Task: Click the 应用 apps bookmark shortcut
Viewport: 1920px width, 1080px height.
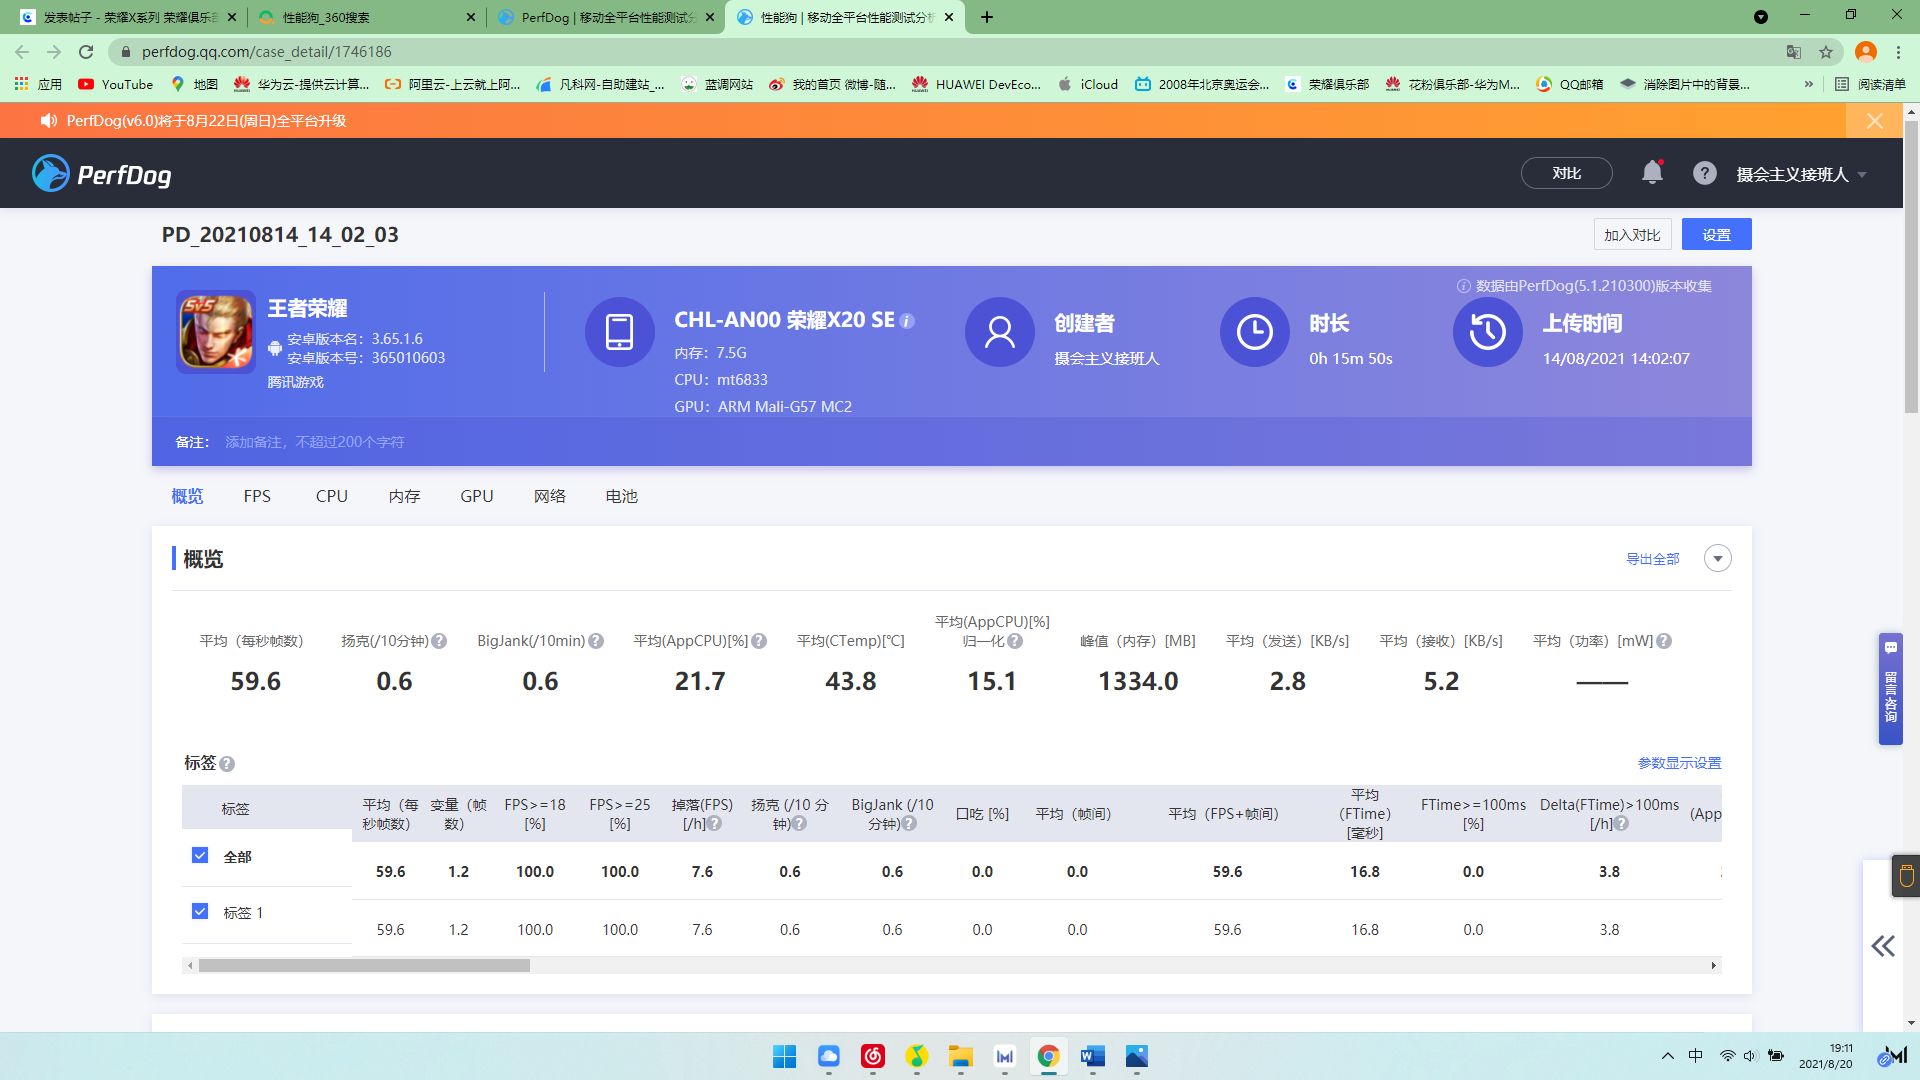Action: coord(38,85)
